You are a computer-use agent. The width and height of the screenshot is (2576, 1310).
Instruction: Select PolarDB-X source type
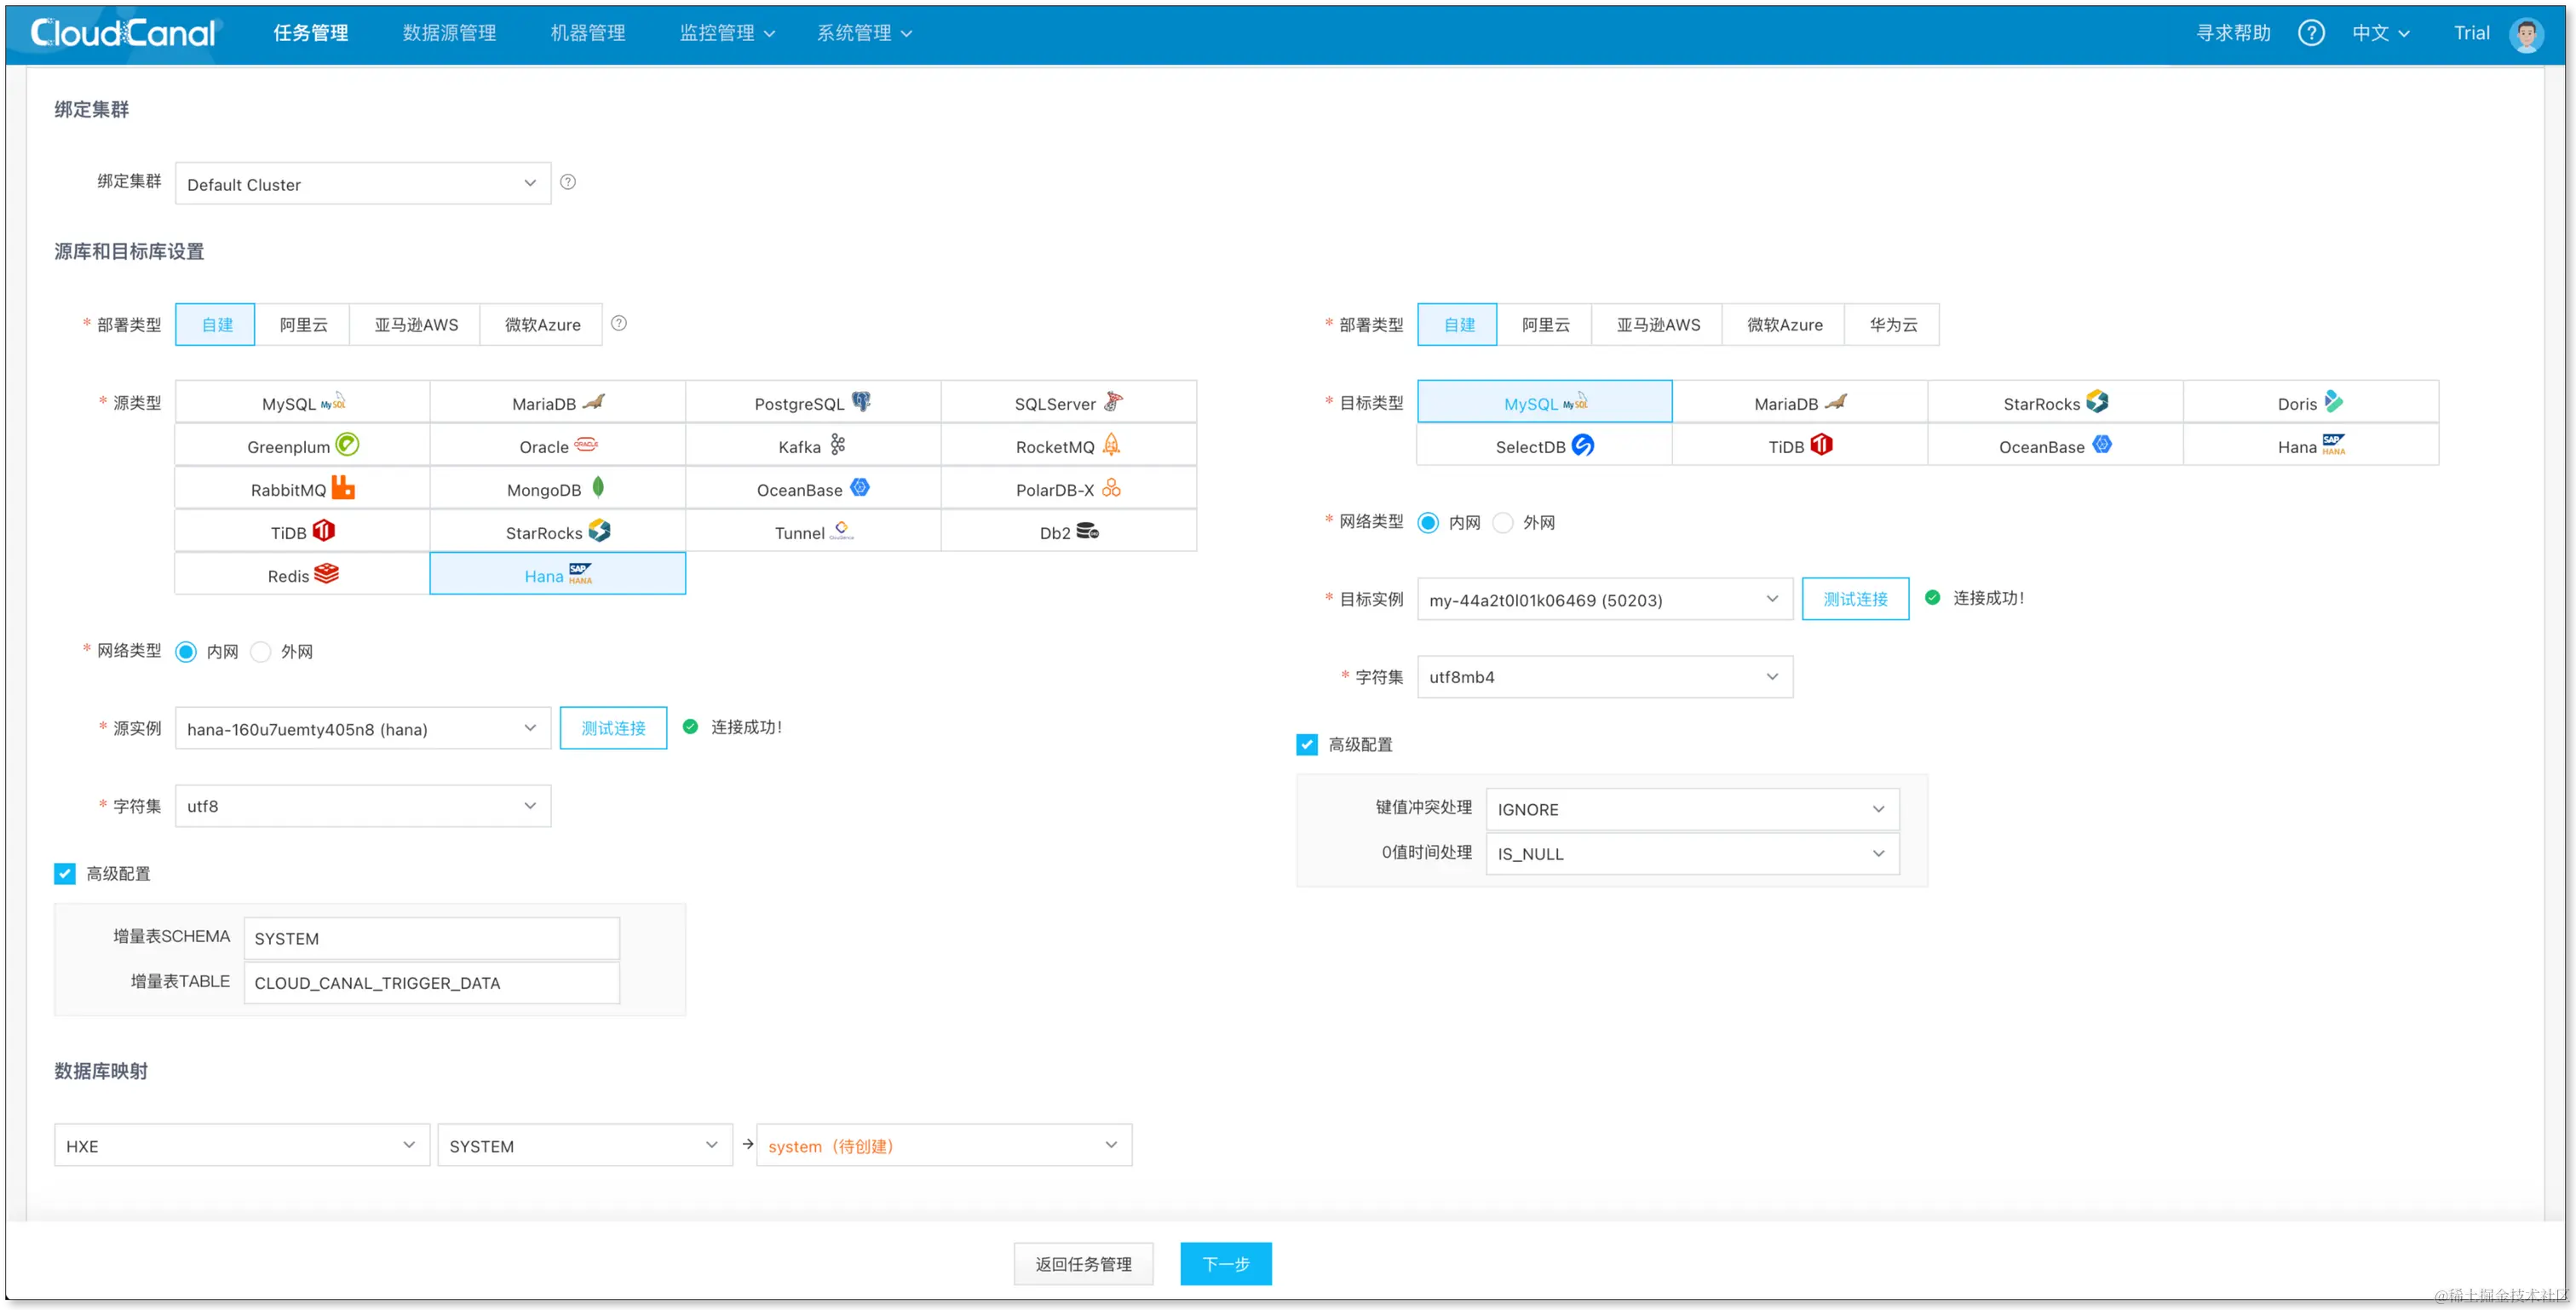tap(1069, 489)
